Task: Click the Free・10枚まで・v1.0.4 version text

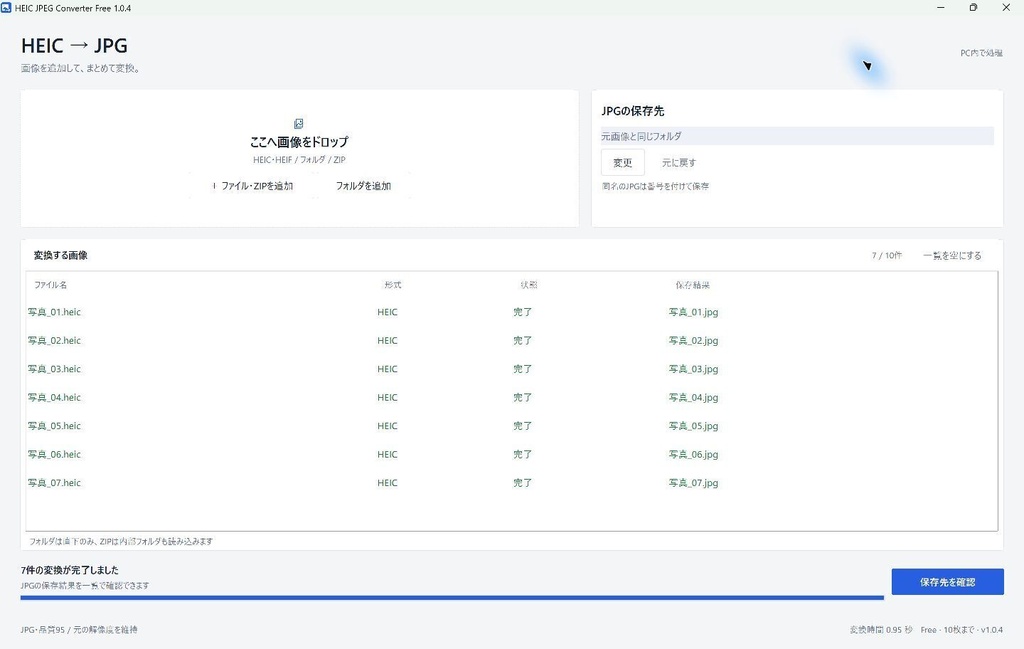Action: point(961,630)
